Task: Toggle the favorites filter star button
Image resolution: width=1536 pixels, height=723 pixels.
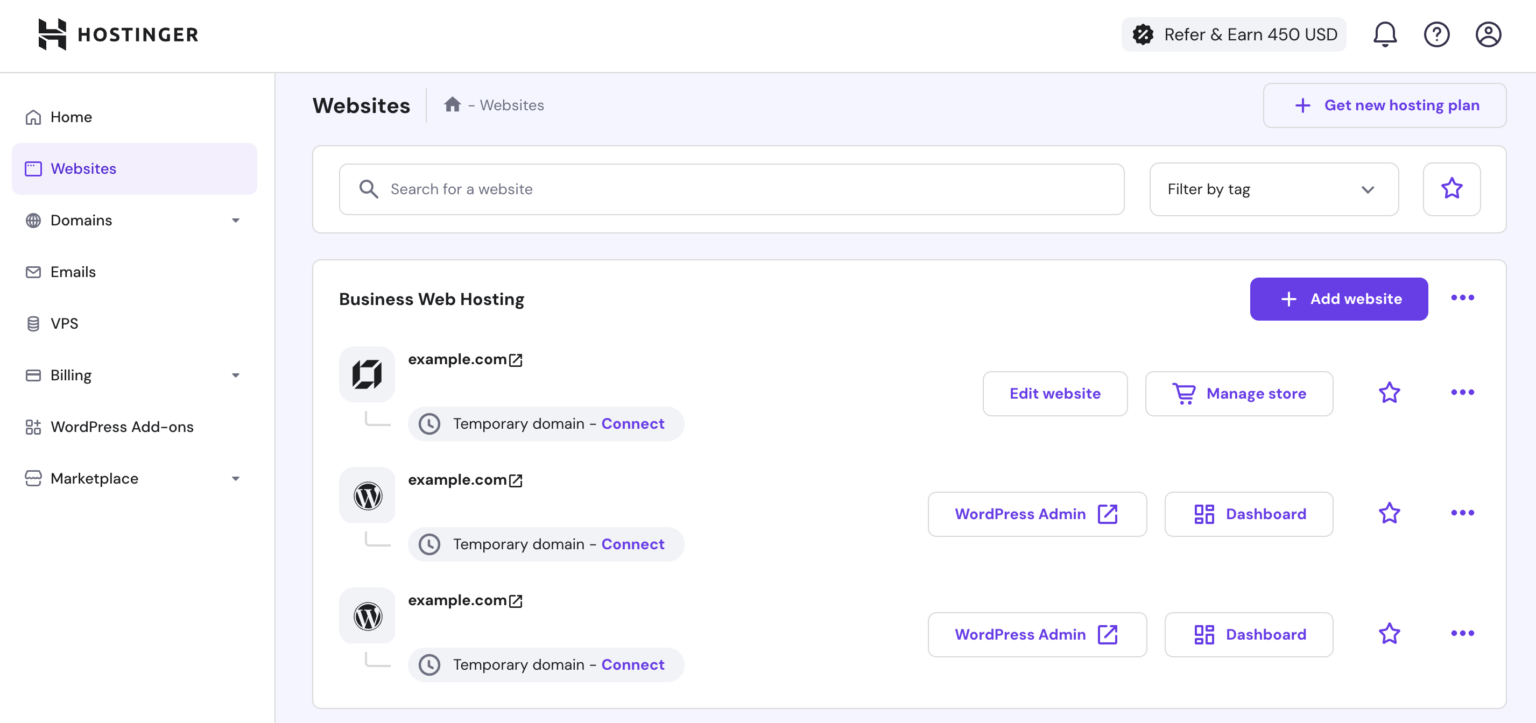Action: 1451,189
